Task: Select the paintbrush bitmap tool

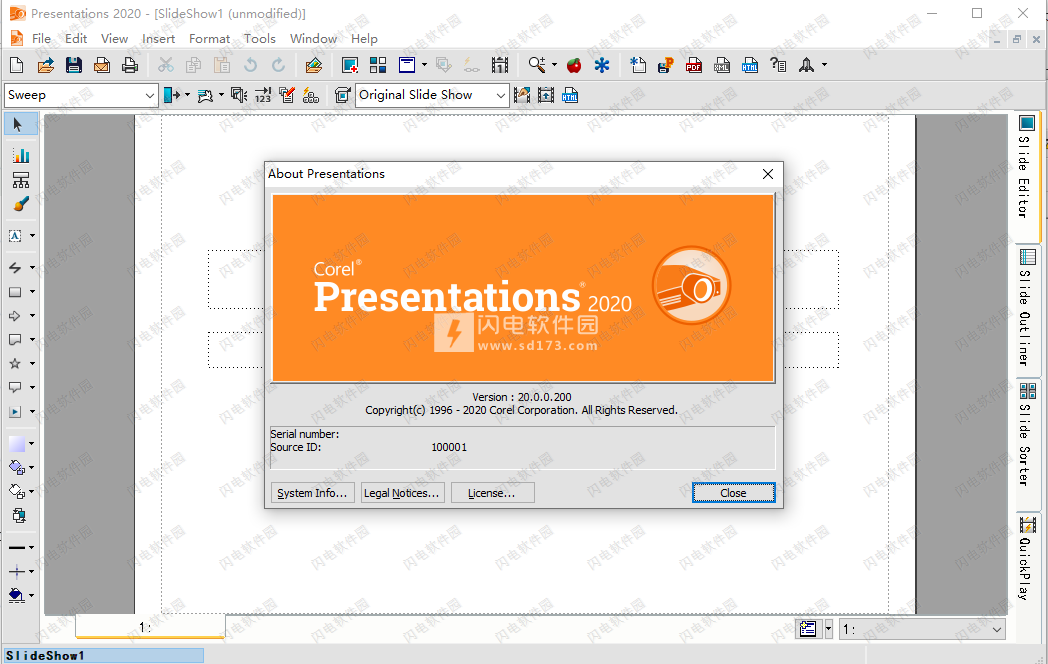Action: tap(21, 204)
